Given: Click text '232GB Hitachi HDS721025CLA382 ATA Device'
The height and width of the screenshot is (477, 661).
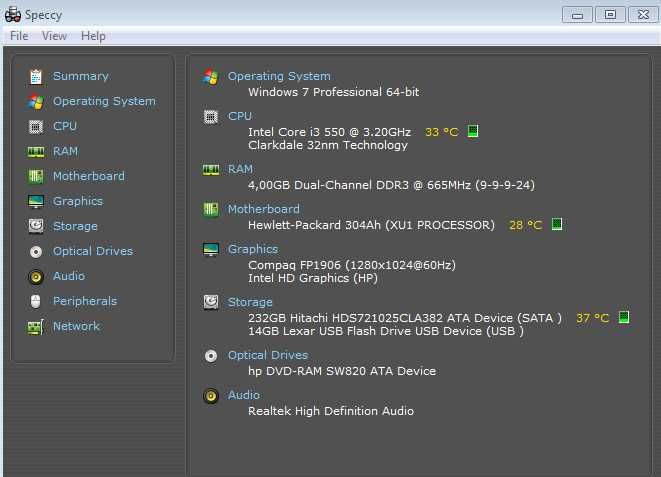Looking at the screenshot, I should pyautogui.click(x=380, y=318).
